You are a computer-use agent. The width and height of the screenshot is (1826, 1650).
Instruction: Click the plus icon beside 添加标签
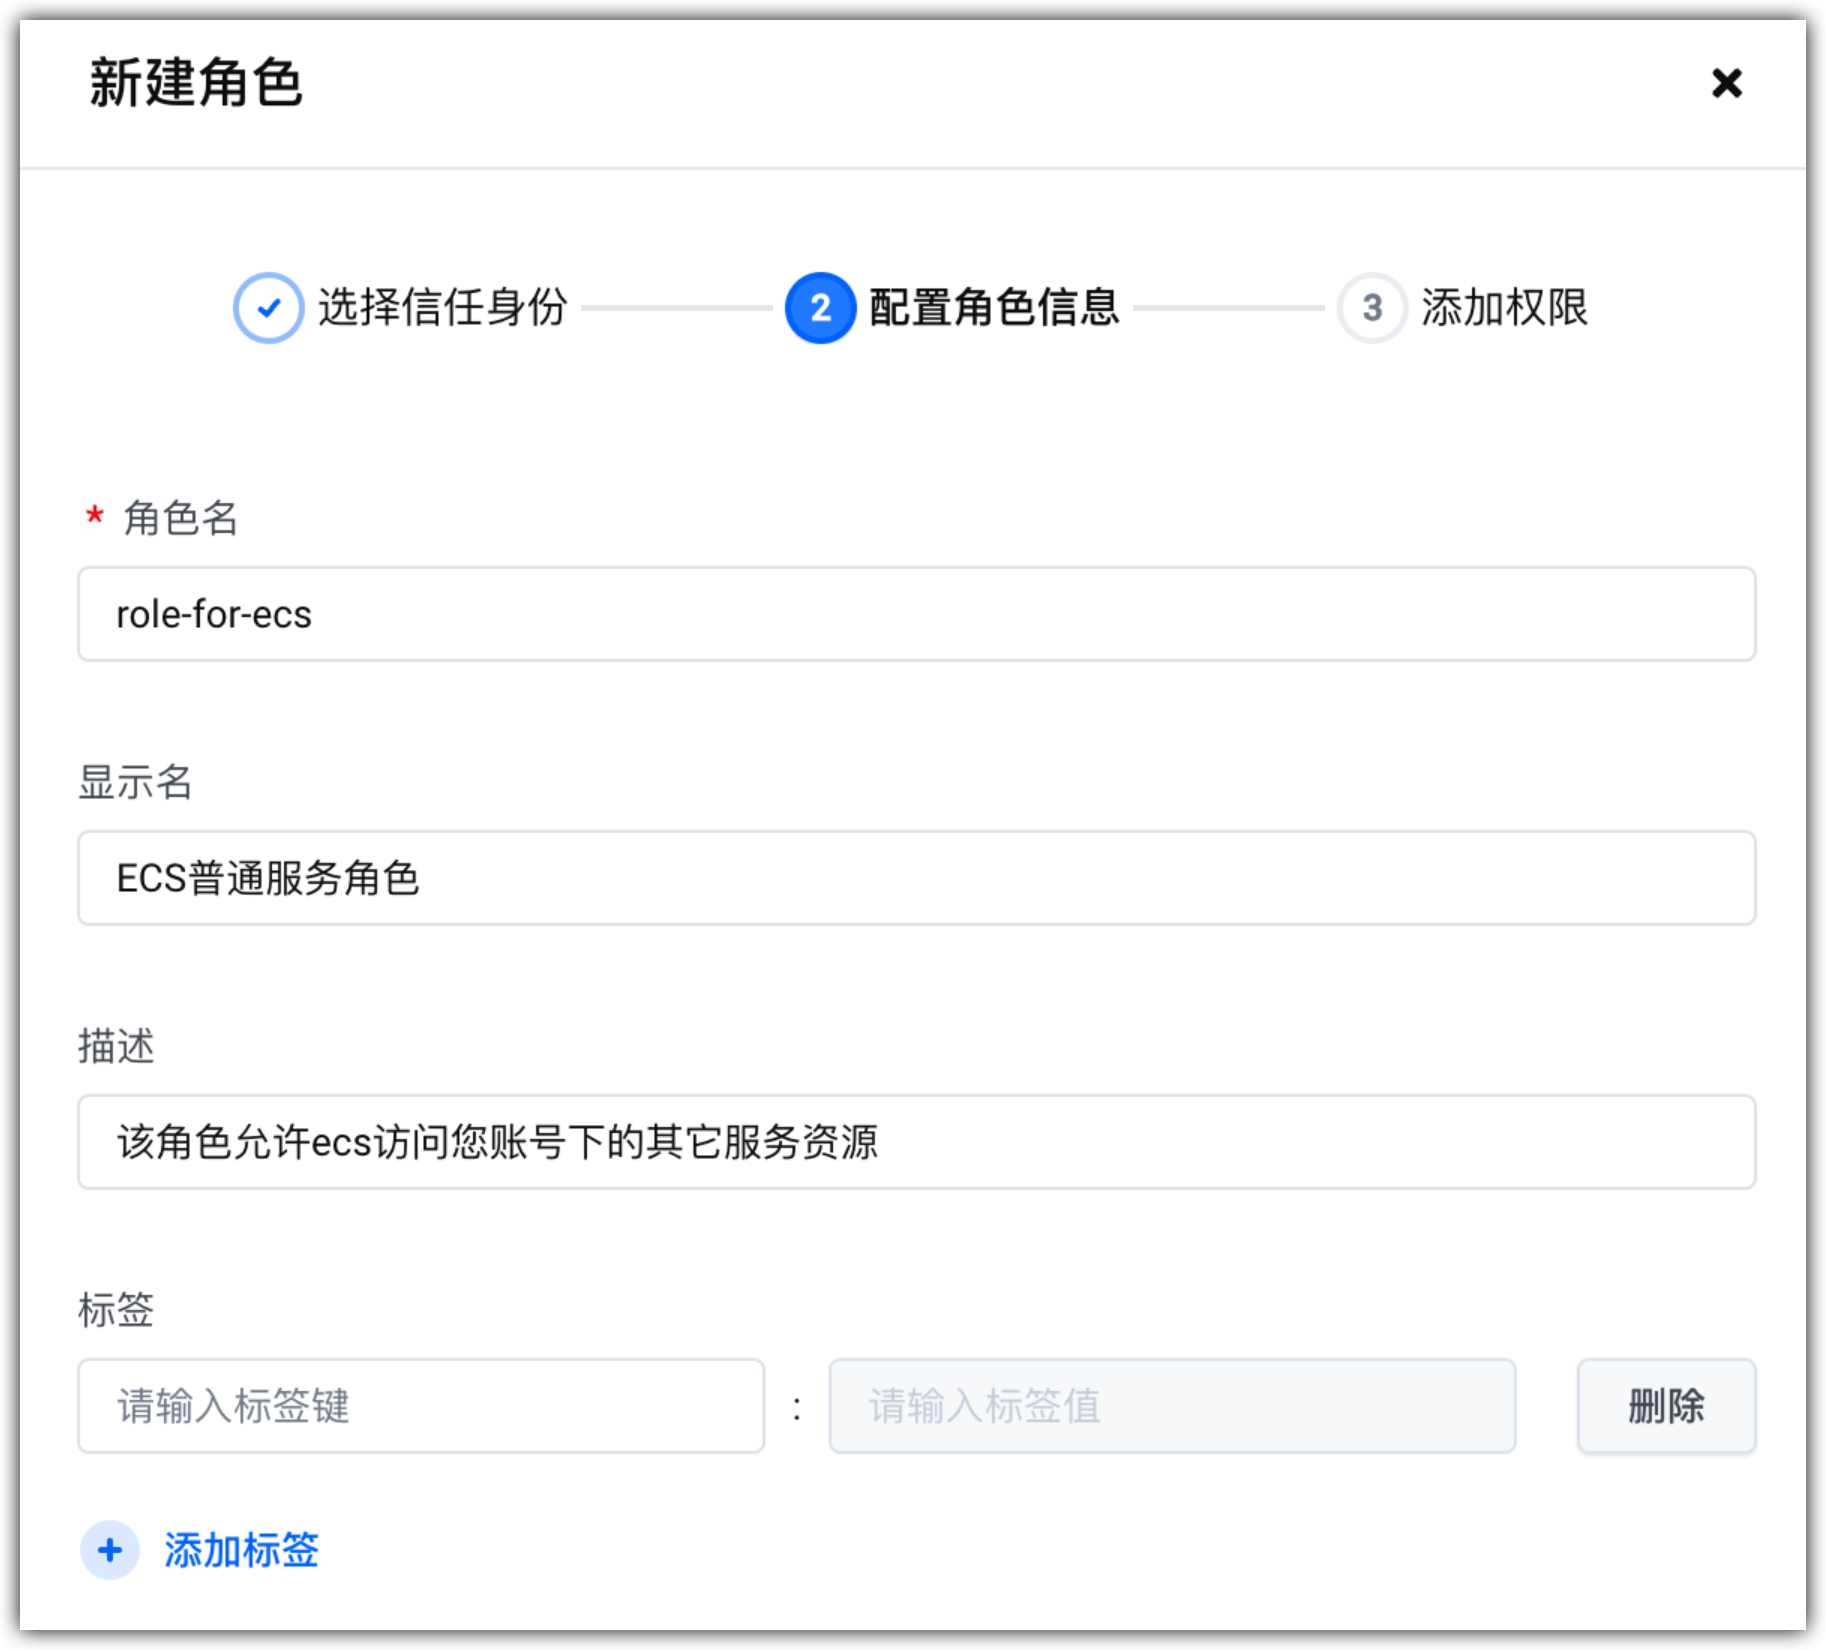[110, 1550]
